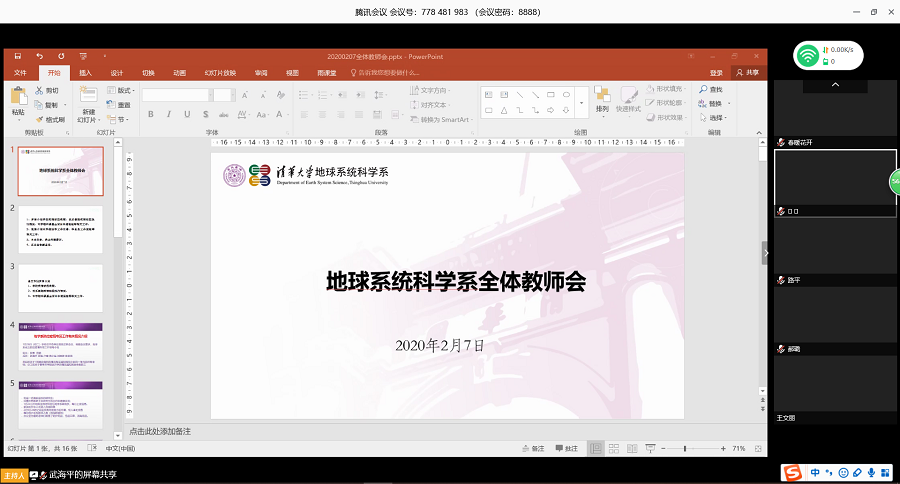Screen dimensions: 900x484
Task: Open the 文件 File tab
Action: click(21, 73)
